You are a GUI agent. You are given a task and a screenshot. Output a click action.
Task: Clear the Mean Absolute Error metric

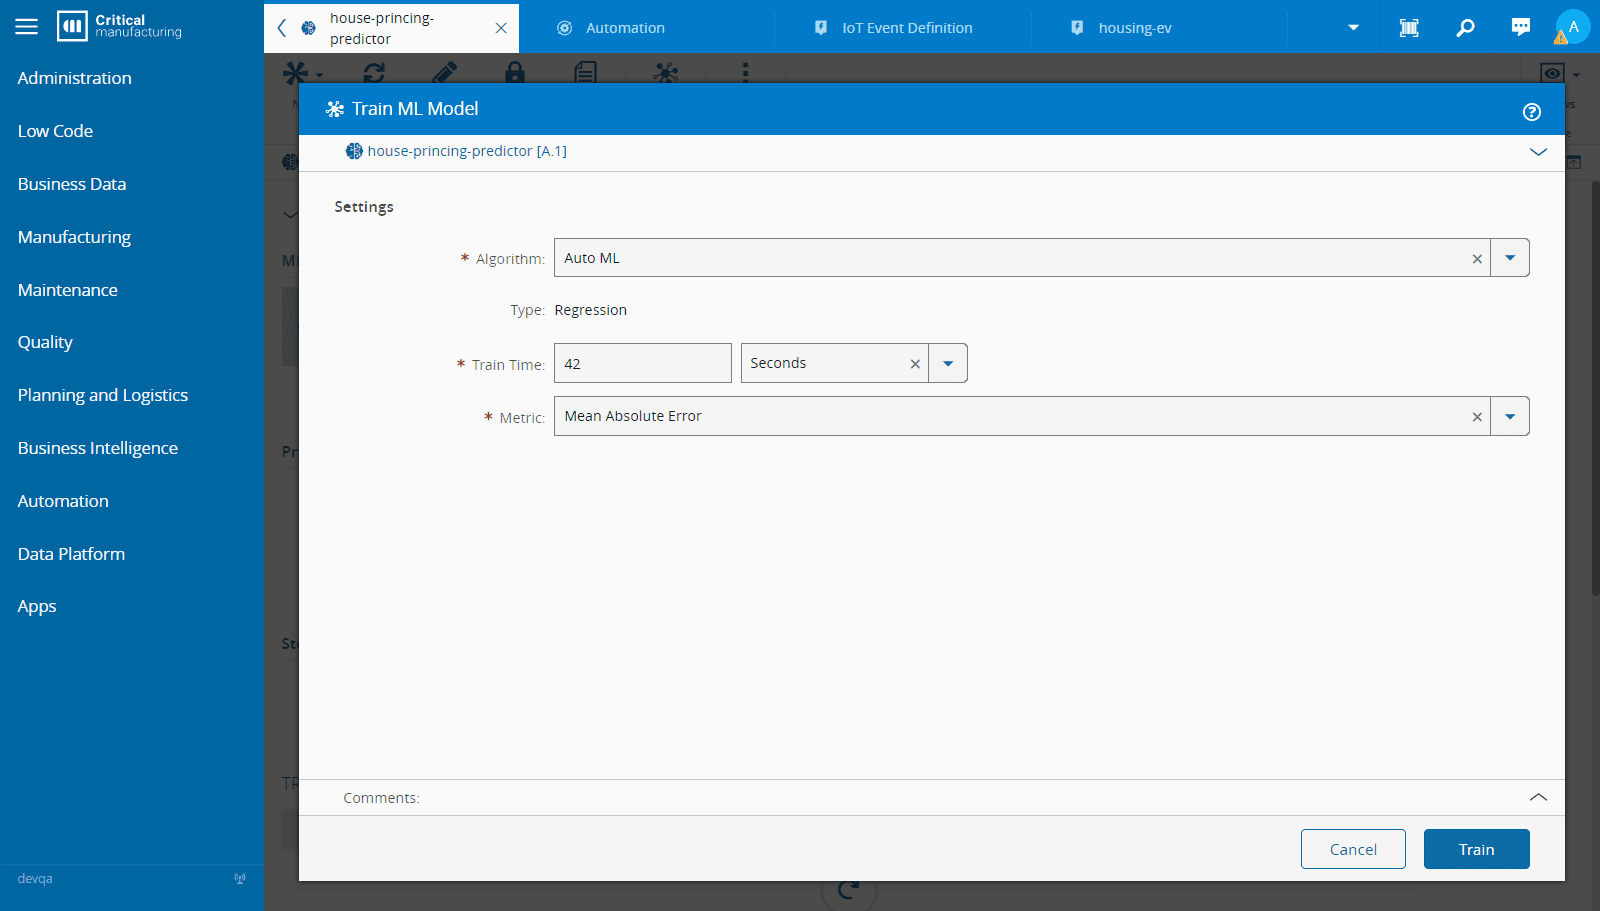coord(1476,417)
